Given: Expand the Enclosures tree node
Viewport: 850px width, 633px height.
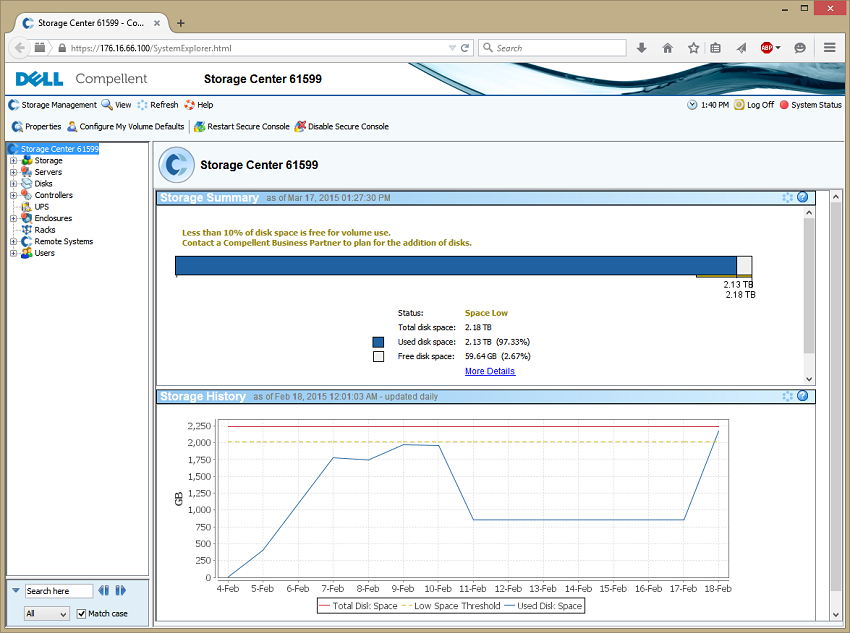Looking at the screenshot, I should tap(14, 218).
